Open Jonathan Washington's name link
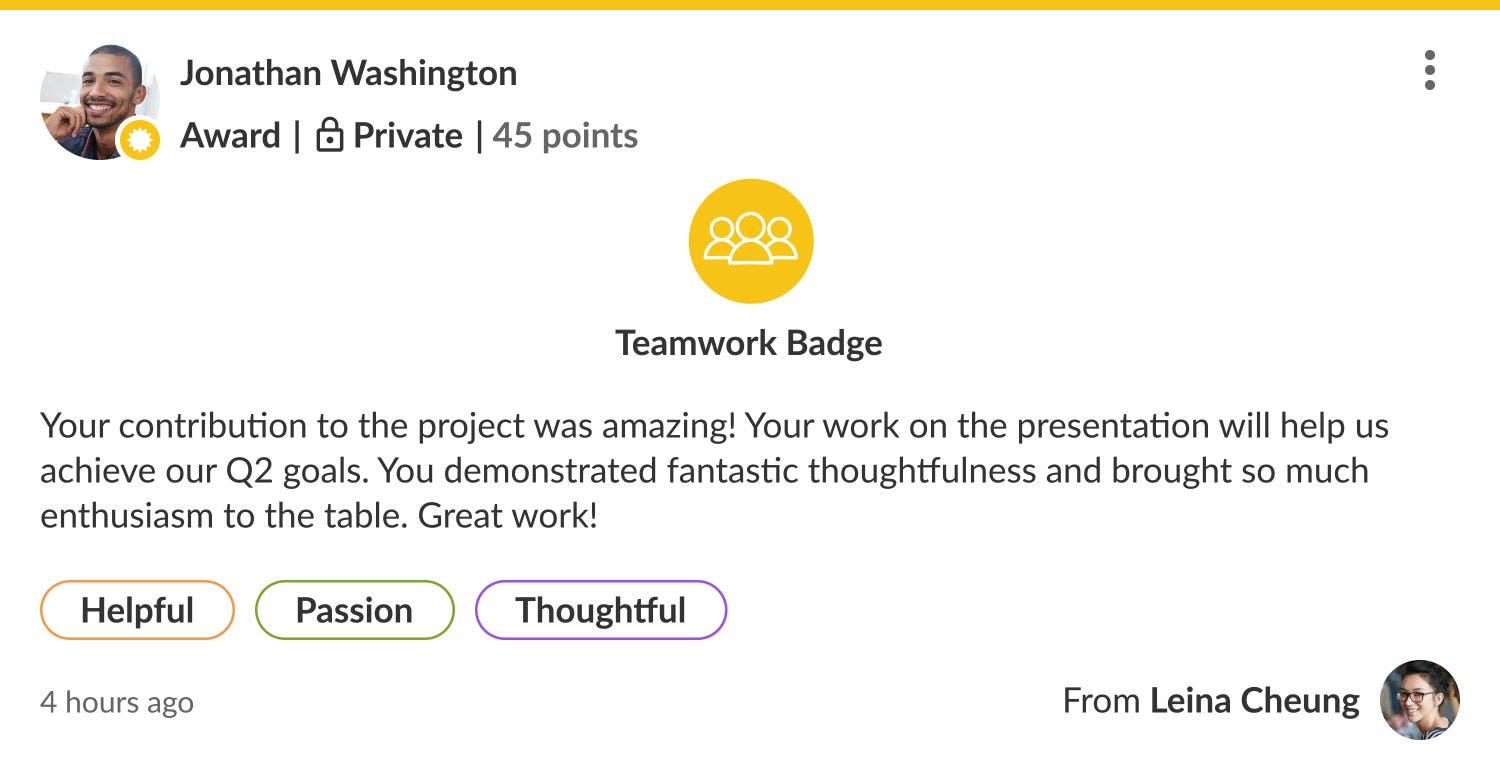Screen dimensions: 1500x760 pos(348,73)
